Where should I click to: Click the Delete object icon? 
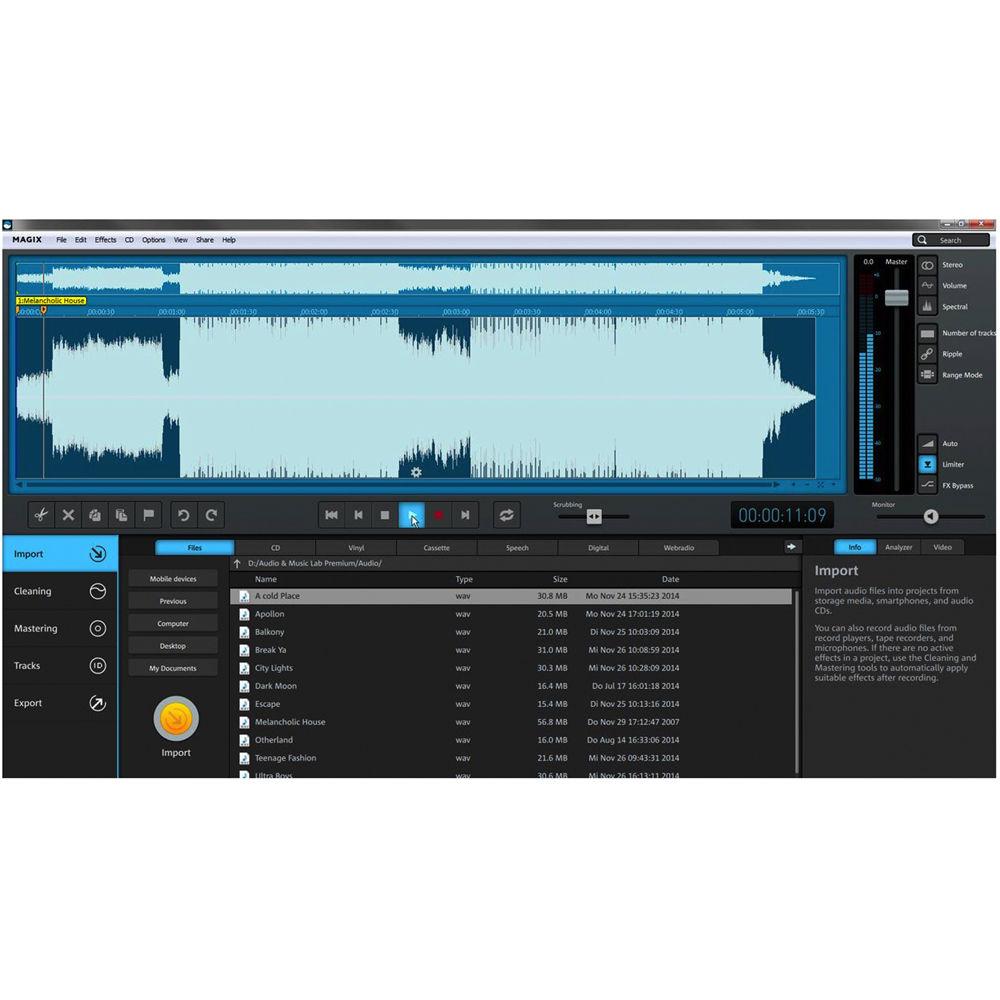pos(67,515)
